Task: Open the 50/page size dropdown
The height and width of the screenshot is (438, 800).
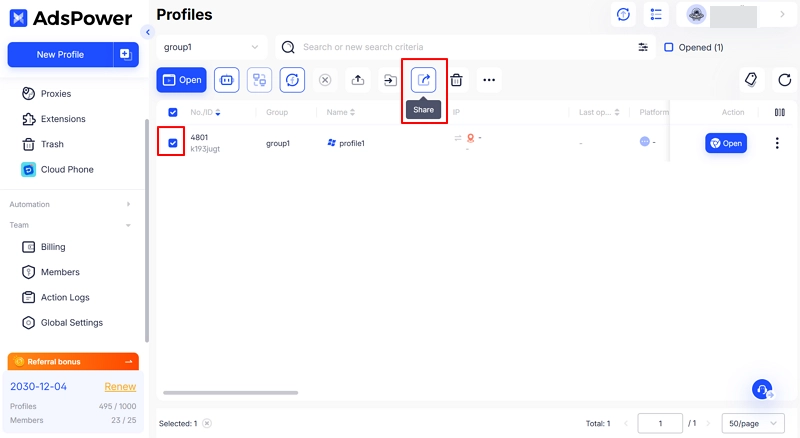Action: (x=753, y=423)
